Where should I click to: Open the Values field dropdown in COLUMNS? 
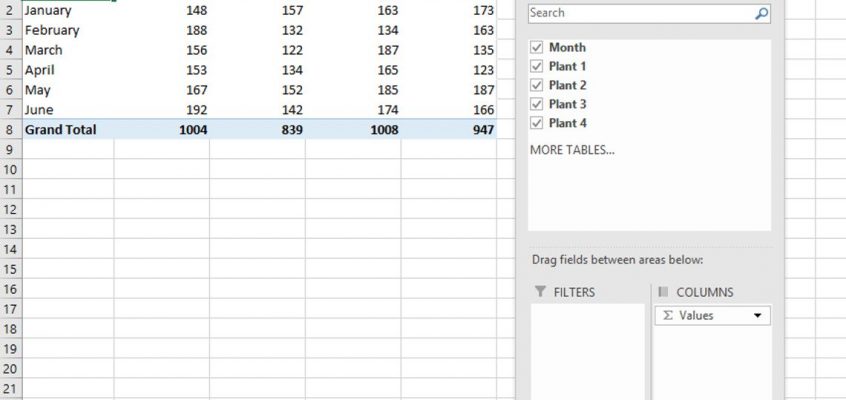pos(758,316)
